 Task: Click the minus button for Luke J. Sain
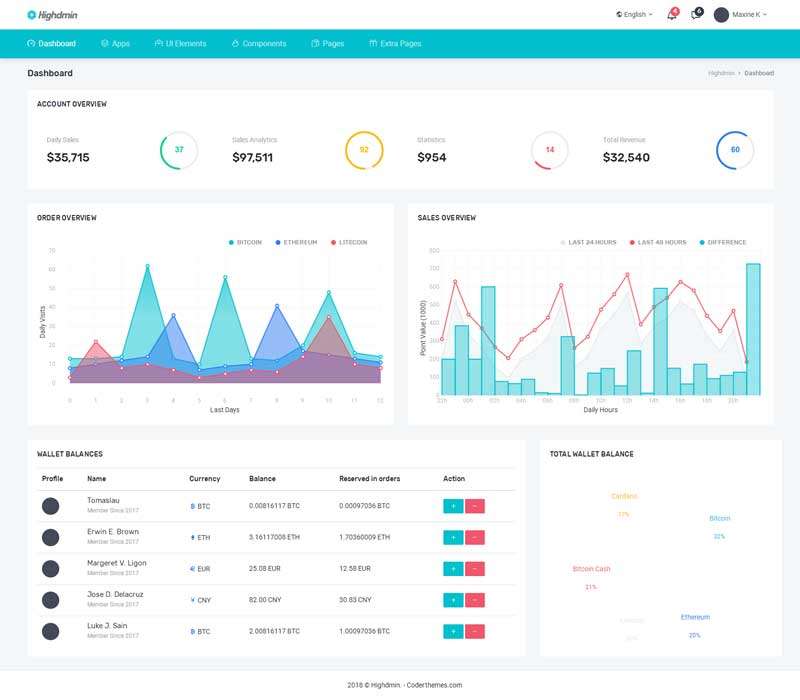(474, 631)
